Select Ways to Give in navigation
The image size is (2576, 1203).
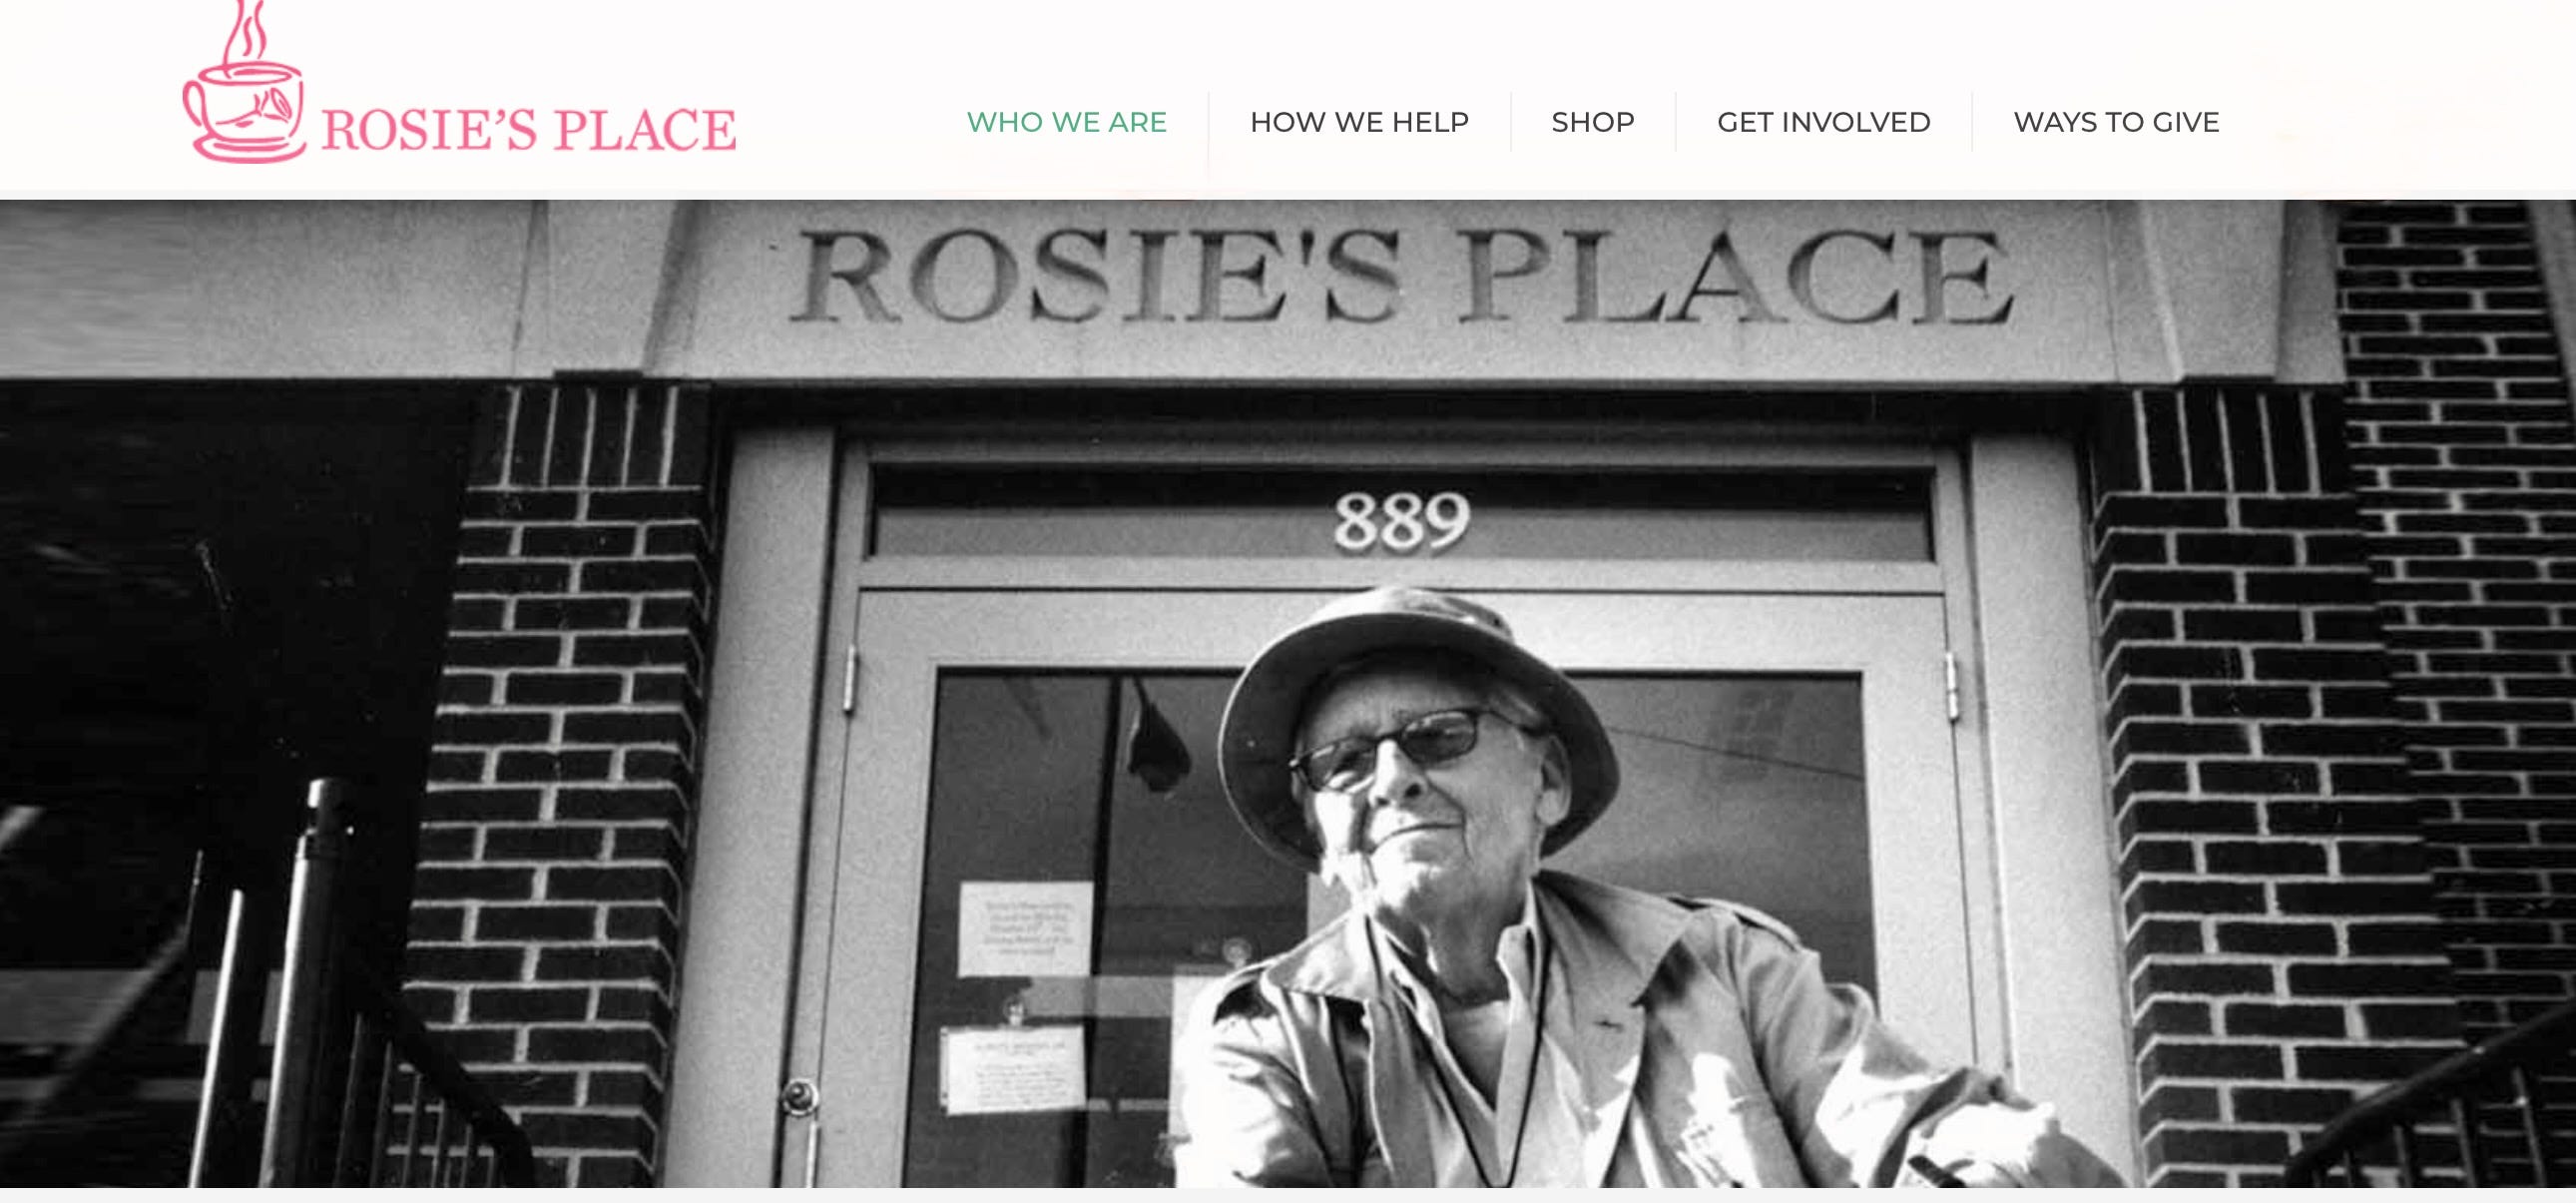(x=2116, y=122)
